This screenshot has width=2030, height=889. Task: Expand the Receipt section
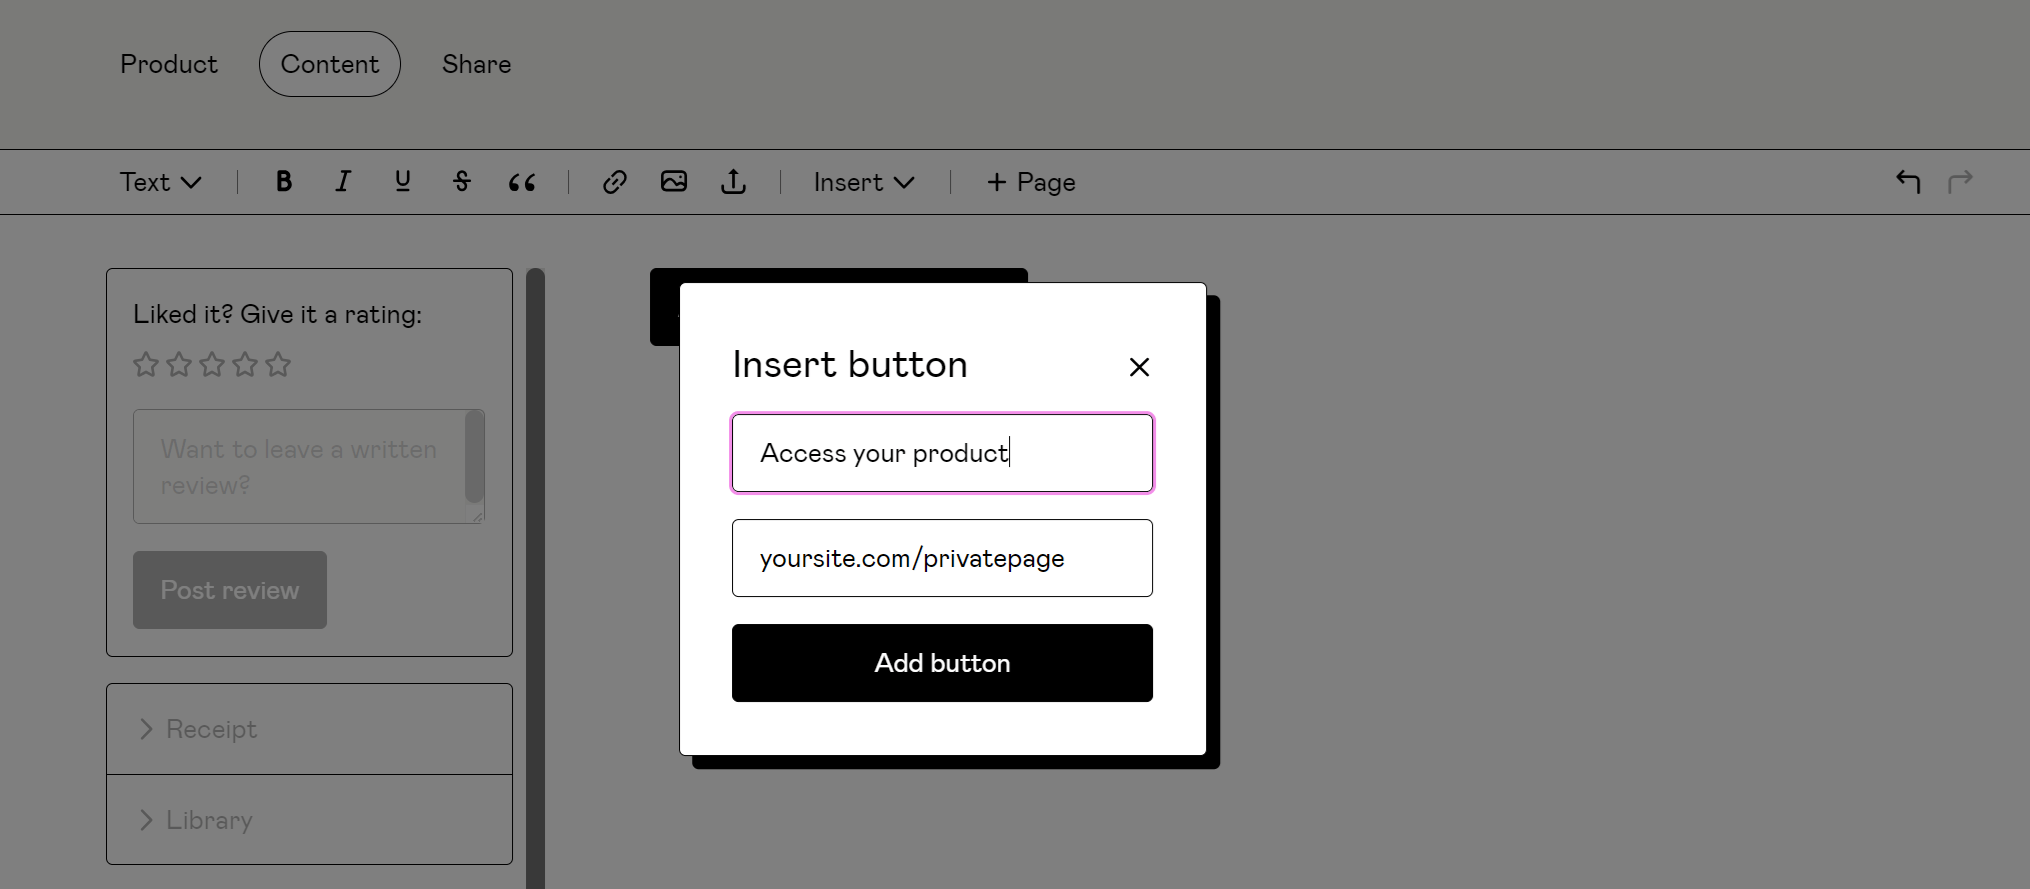tap(309, 729)
